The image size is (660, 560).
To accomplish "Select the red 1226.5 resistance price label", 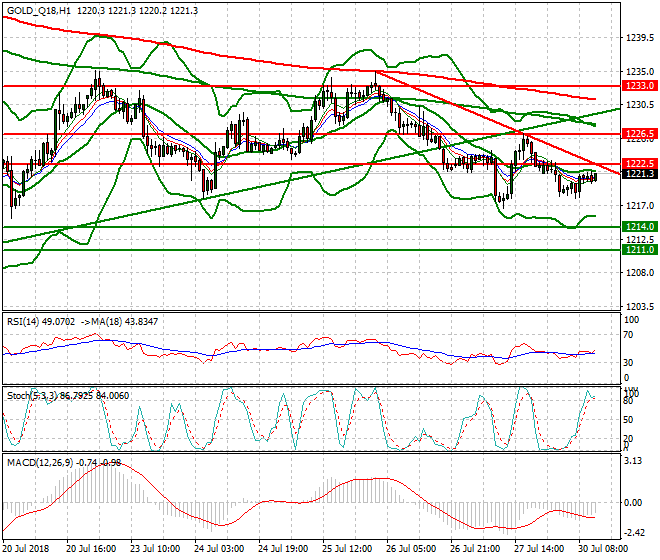I will (x=640, y=134).
